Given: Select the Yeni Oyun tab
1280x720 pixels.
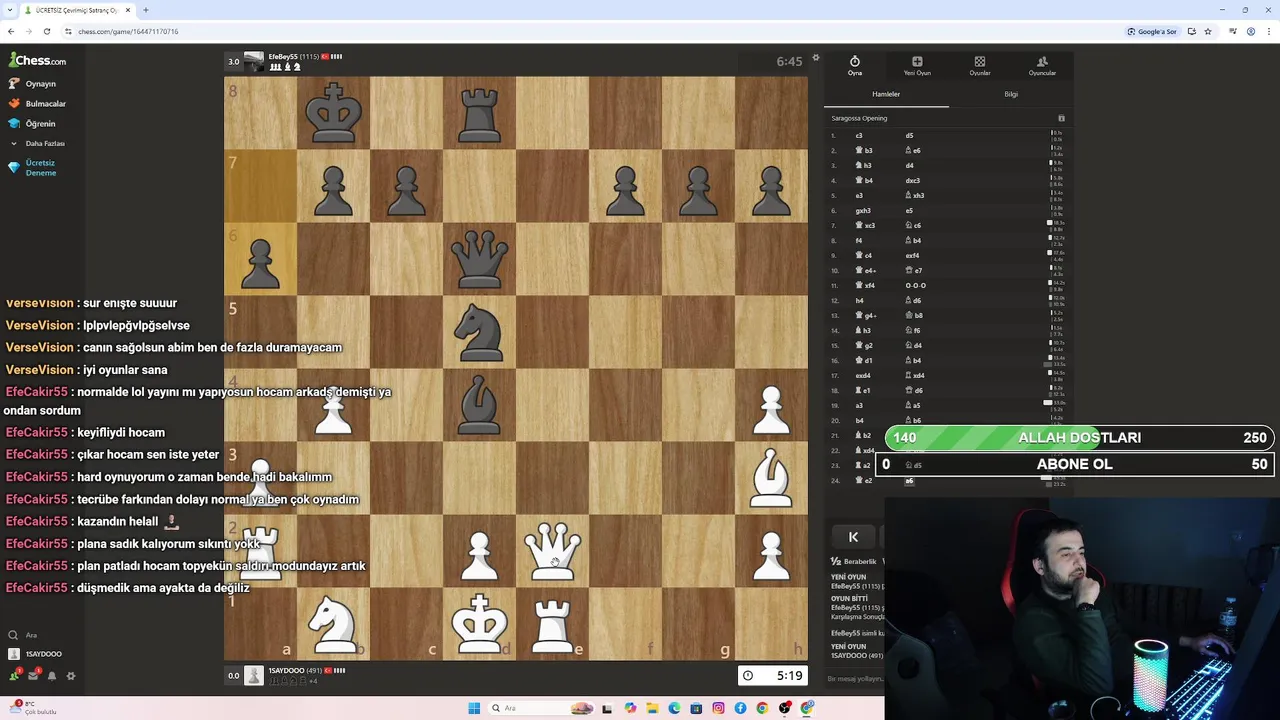Looking at the screenshot, I should pyautogui.click(x=917, y=66).
